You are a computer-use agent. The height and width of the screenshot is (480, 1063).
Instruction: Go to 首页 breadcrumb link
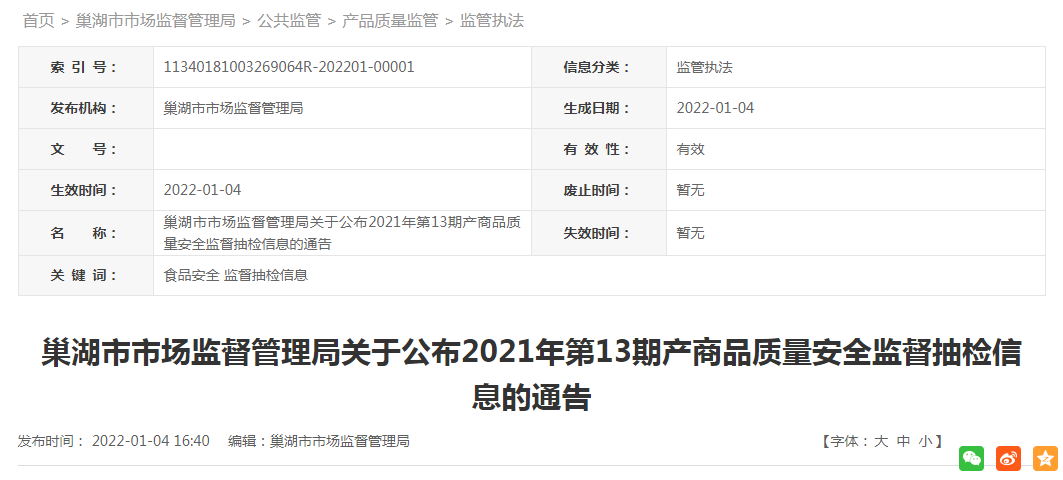(x=39, y=21)
